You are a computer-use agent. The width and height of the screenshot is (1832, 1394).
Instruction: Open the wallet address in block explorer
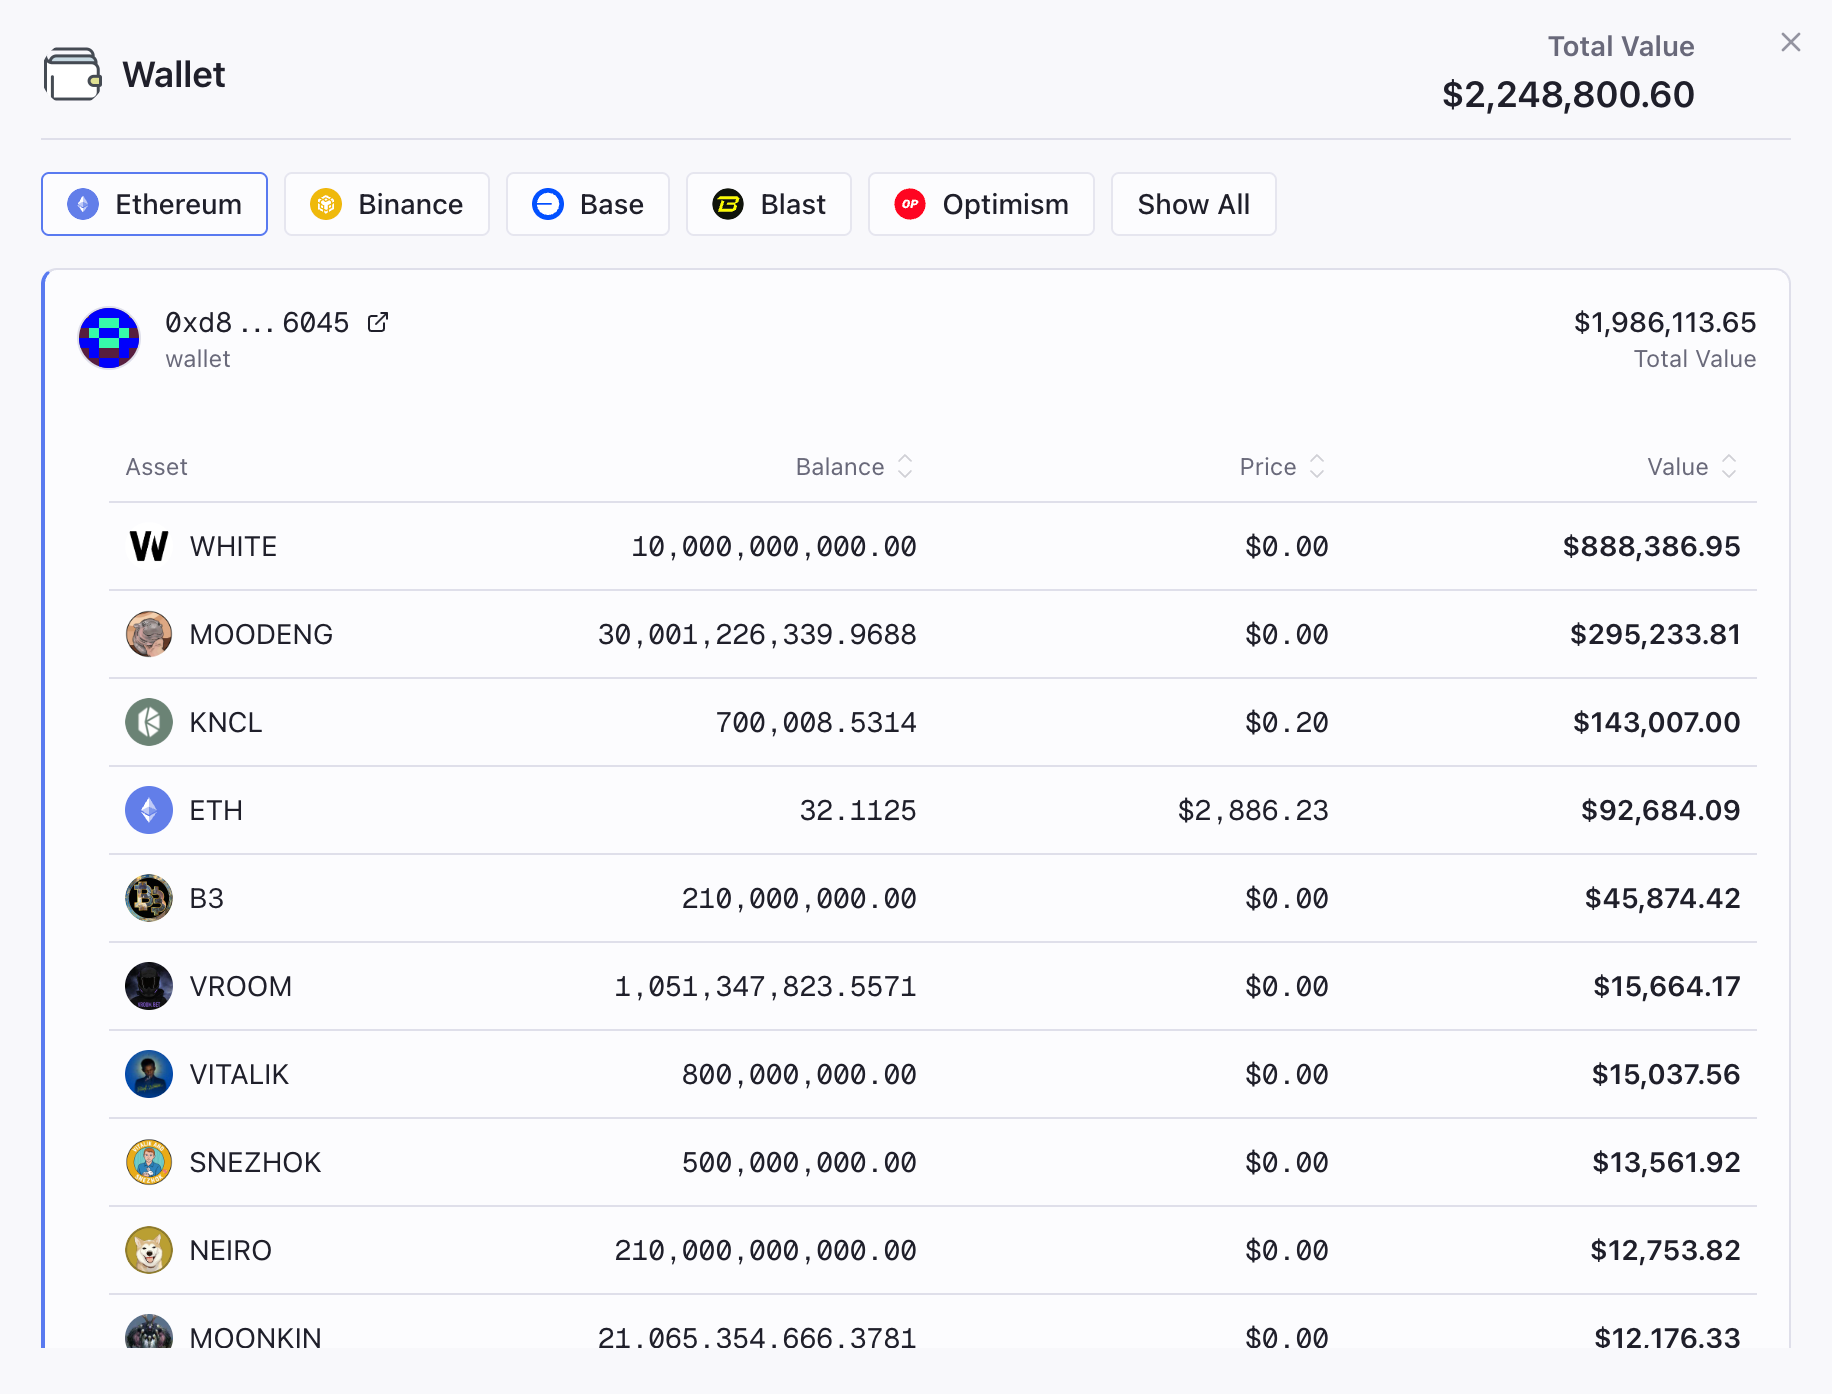(378, 322)
